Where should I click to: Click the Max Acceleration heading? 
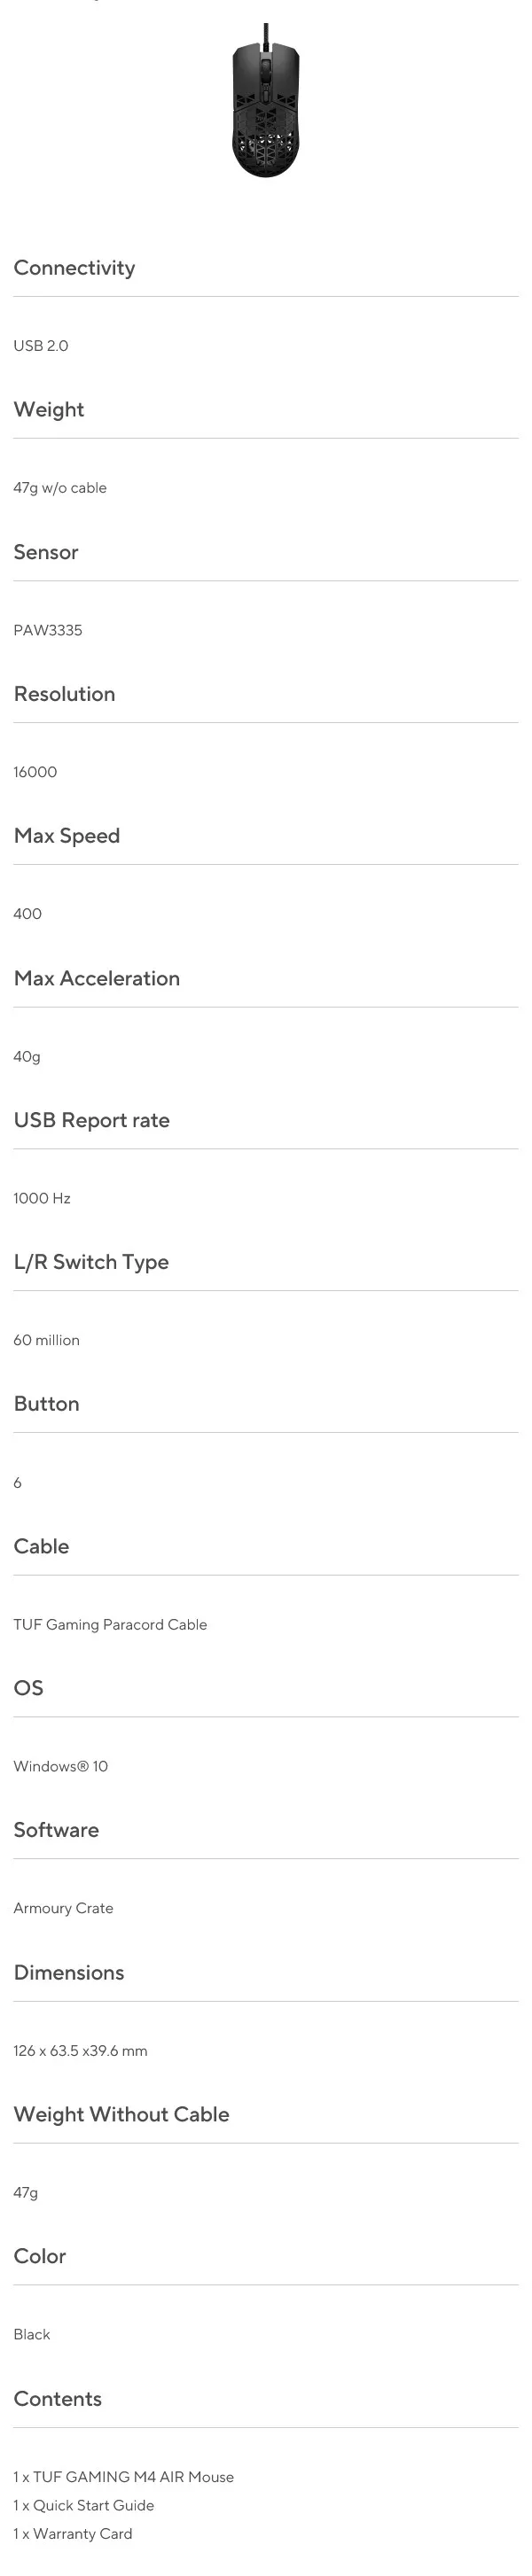point(97,978)
